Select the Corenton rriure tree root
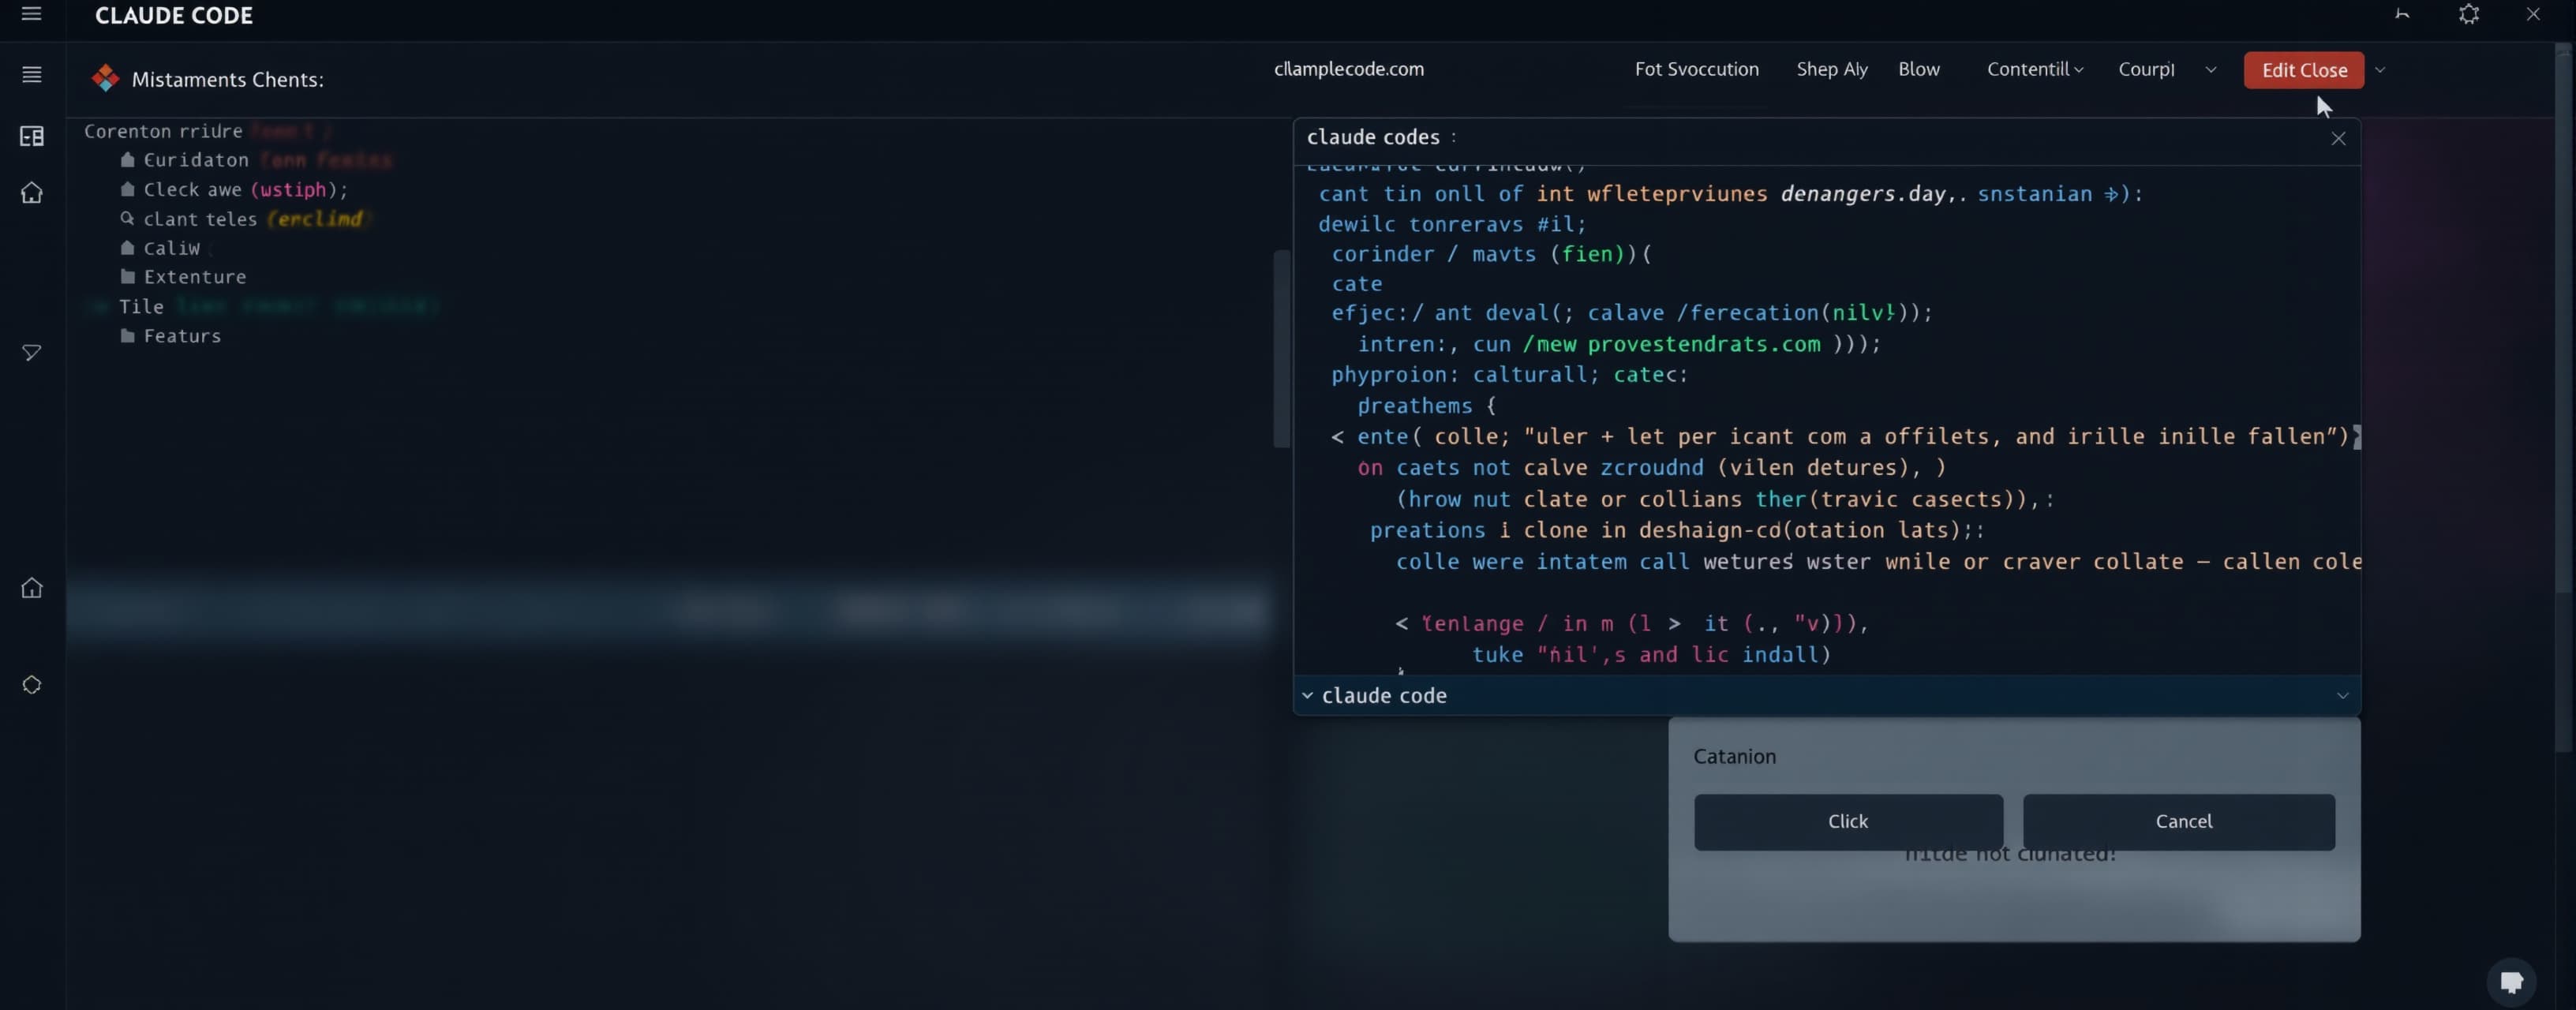Screen dimensions: 2576x1010 coord(163,131)
